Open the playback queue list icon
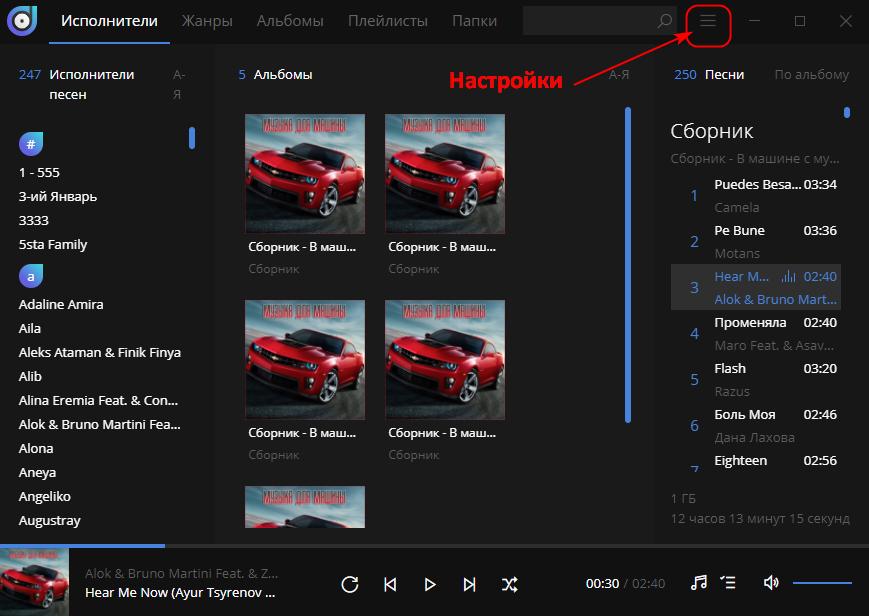Image resolution: width=869 pixels, height=616 pixels. (x=728, y=583)
